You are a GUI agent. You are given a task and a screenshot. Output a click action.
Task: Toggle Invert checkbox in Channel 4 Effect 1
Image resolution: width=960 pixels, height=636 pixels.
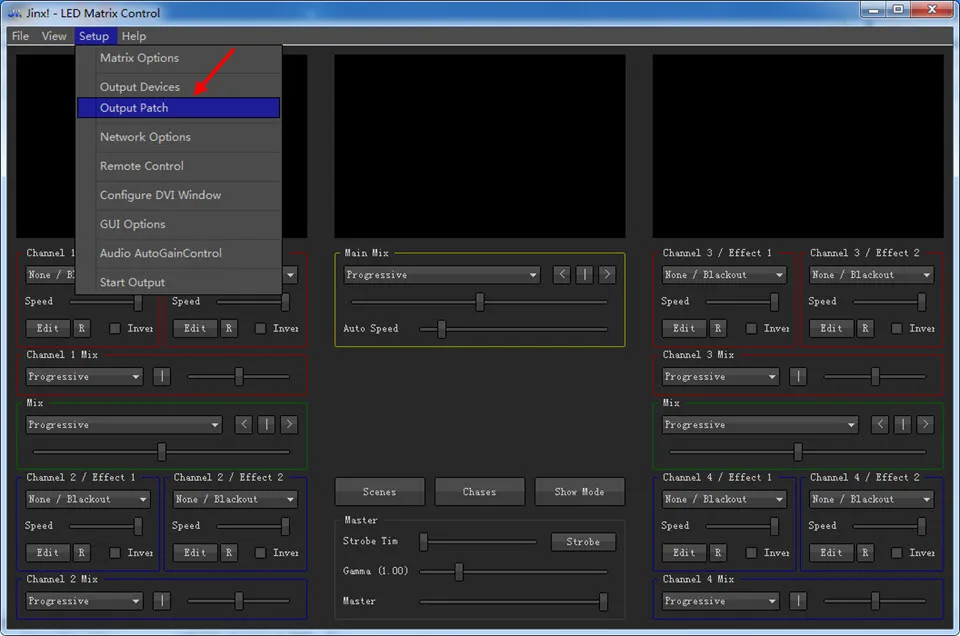point(751,553)
